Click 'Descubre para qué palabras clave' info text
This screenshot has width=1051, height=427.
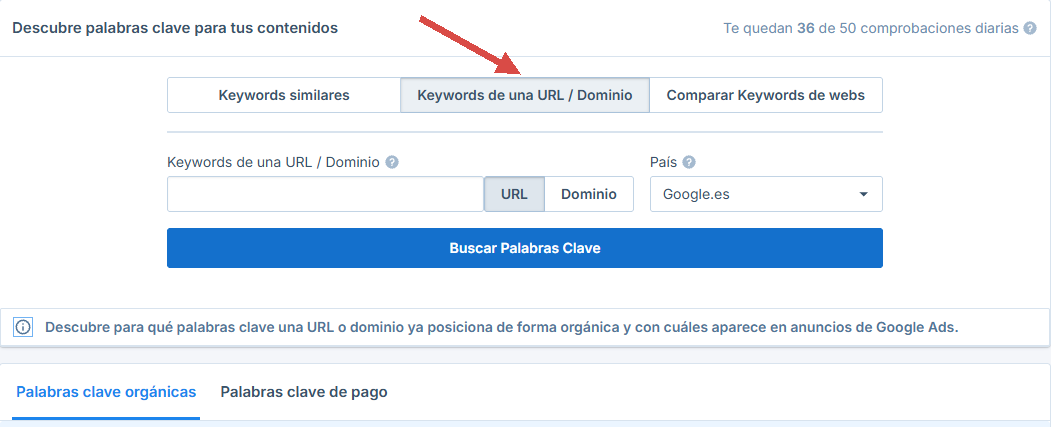click(502, 328)
